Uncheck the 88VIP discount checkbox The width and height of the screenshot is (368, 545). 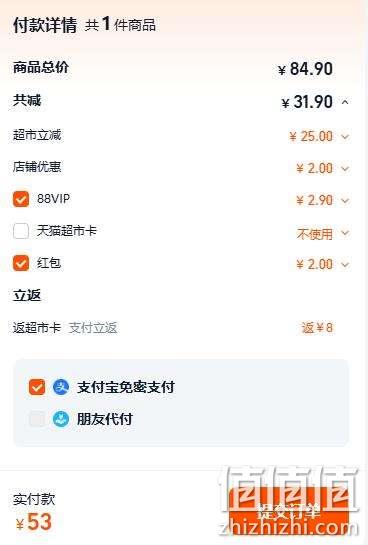pos(21,199)
